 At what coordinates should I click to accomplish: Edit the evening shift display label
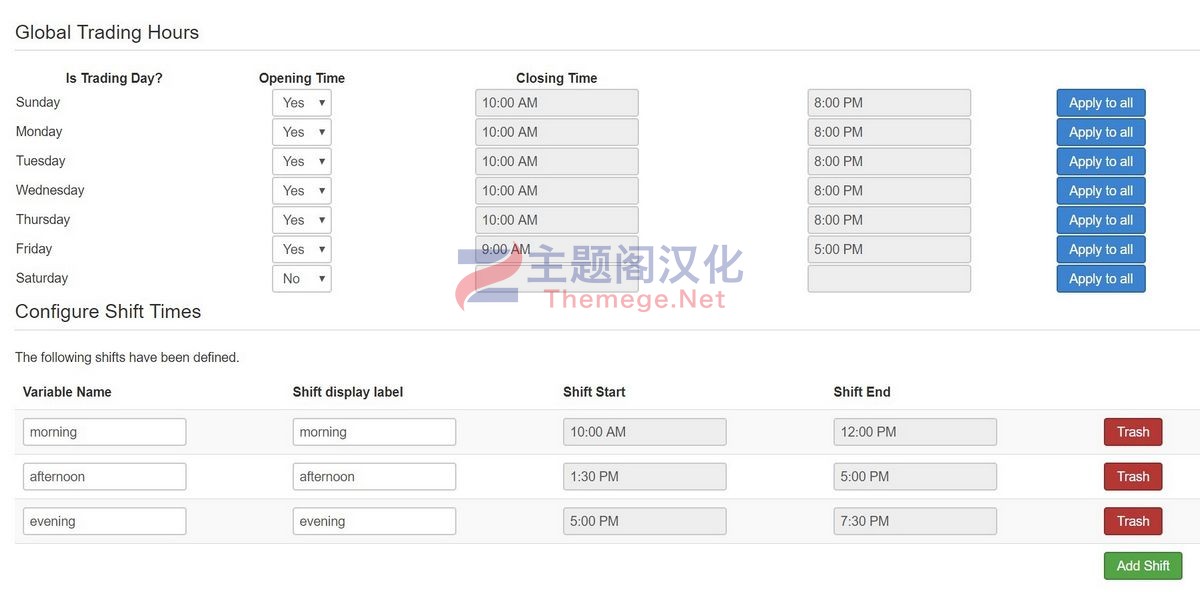point(374,521)
